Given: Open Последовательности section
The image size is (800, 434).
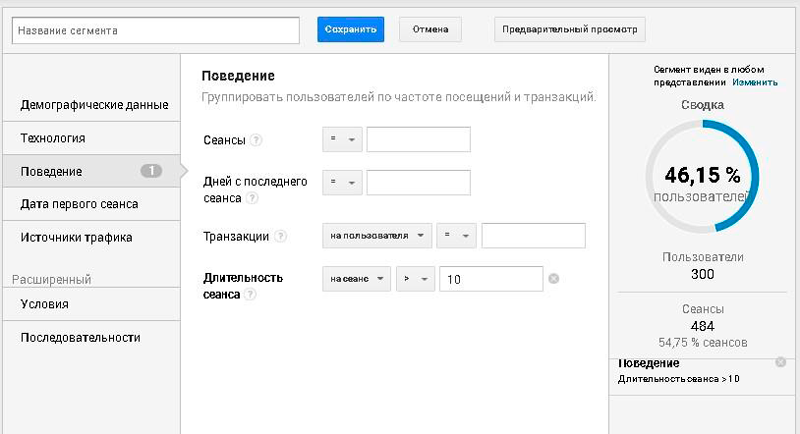Looking at the screenshot, I should [92, 338].
